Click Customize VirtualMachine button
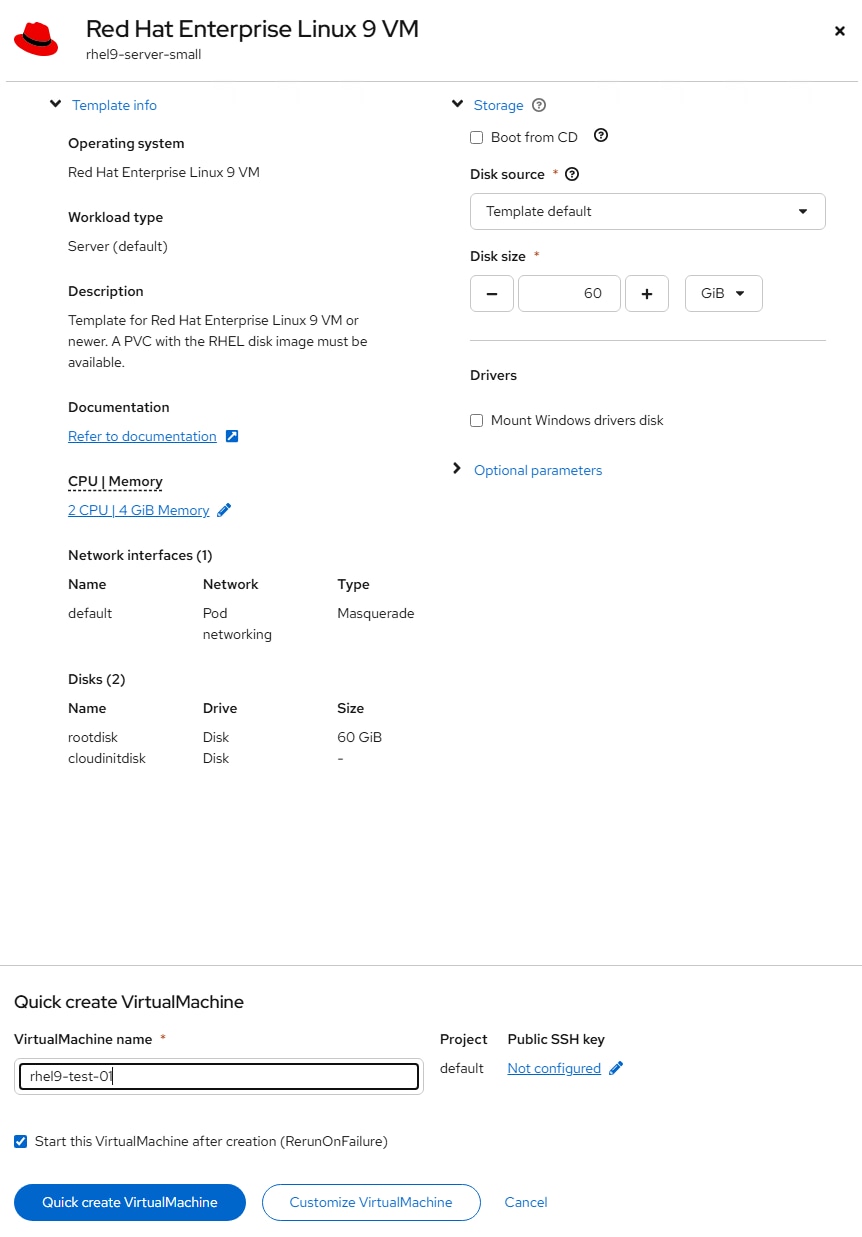Viewport: 862px width, 1237px height. click(x=371, y=1202)
